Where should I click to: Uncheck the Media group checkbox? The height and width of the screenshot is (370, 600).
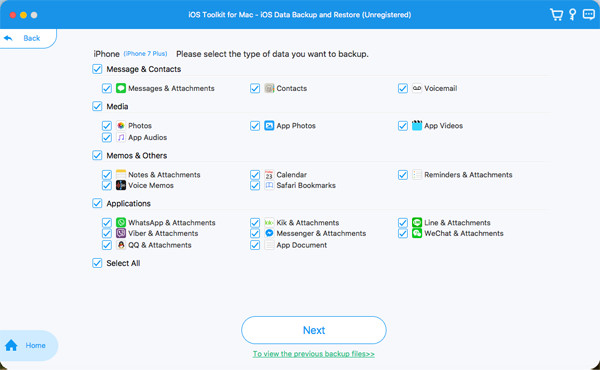pyautogui.click(x=97, y=106)
